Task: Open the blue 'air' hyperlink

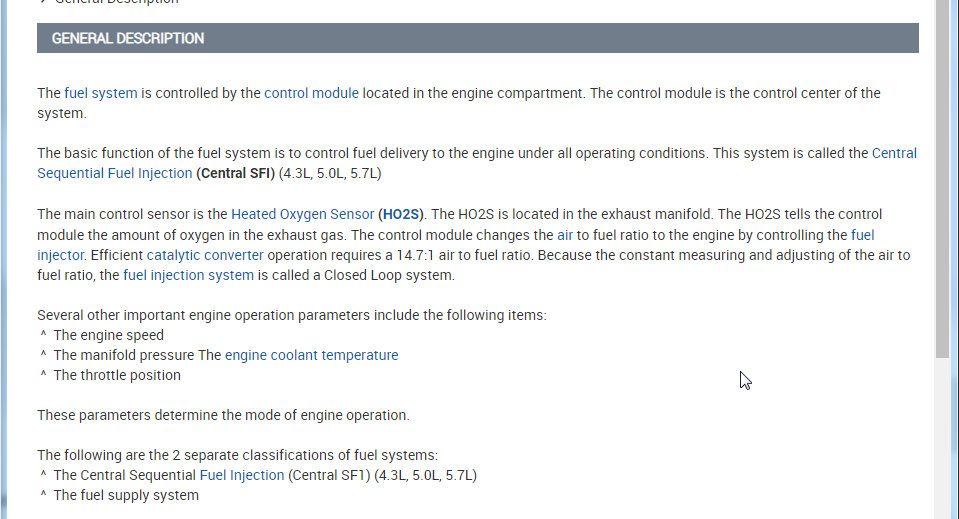Action: [564, 235]
